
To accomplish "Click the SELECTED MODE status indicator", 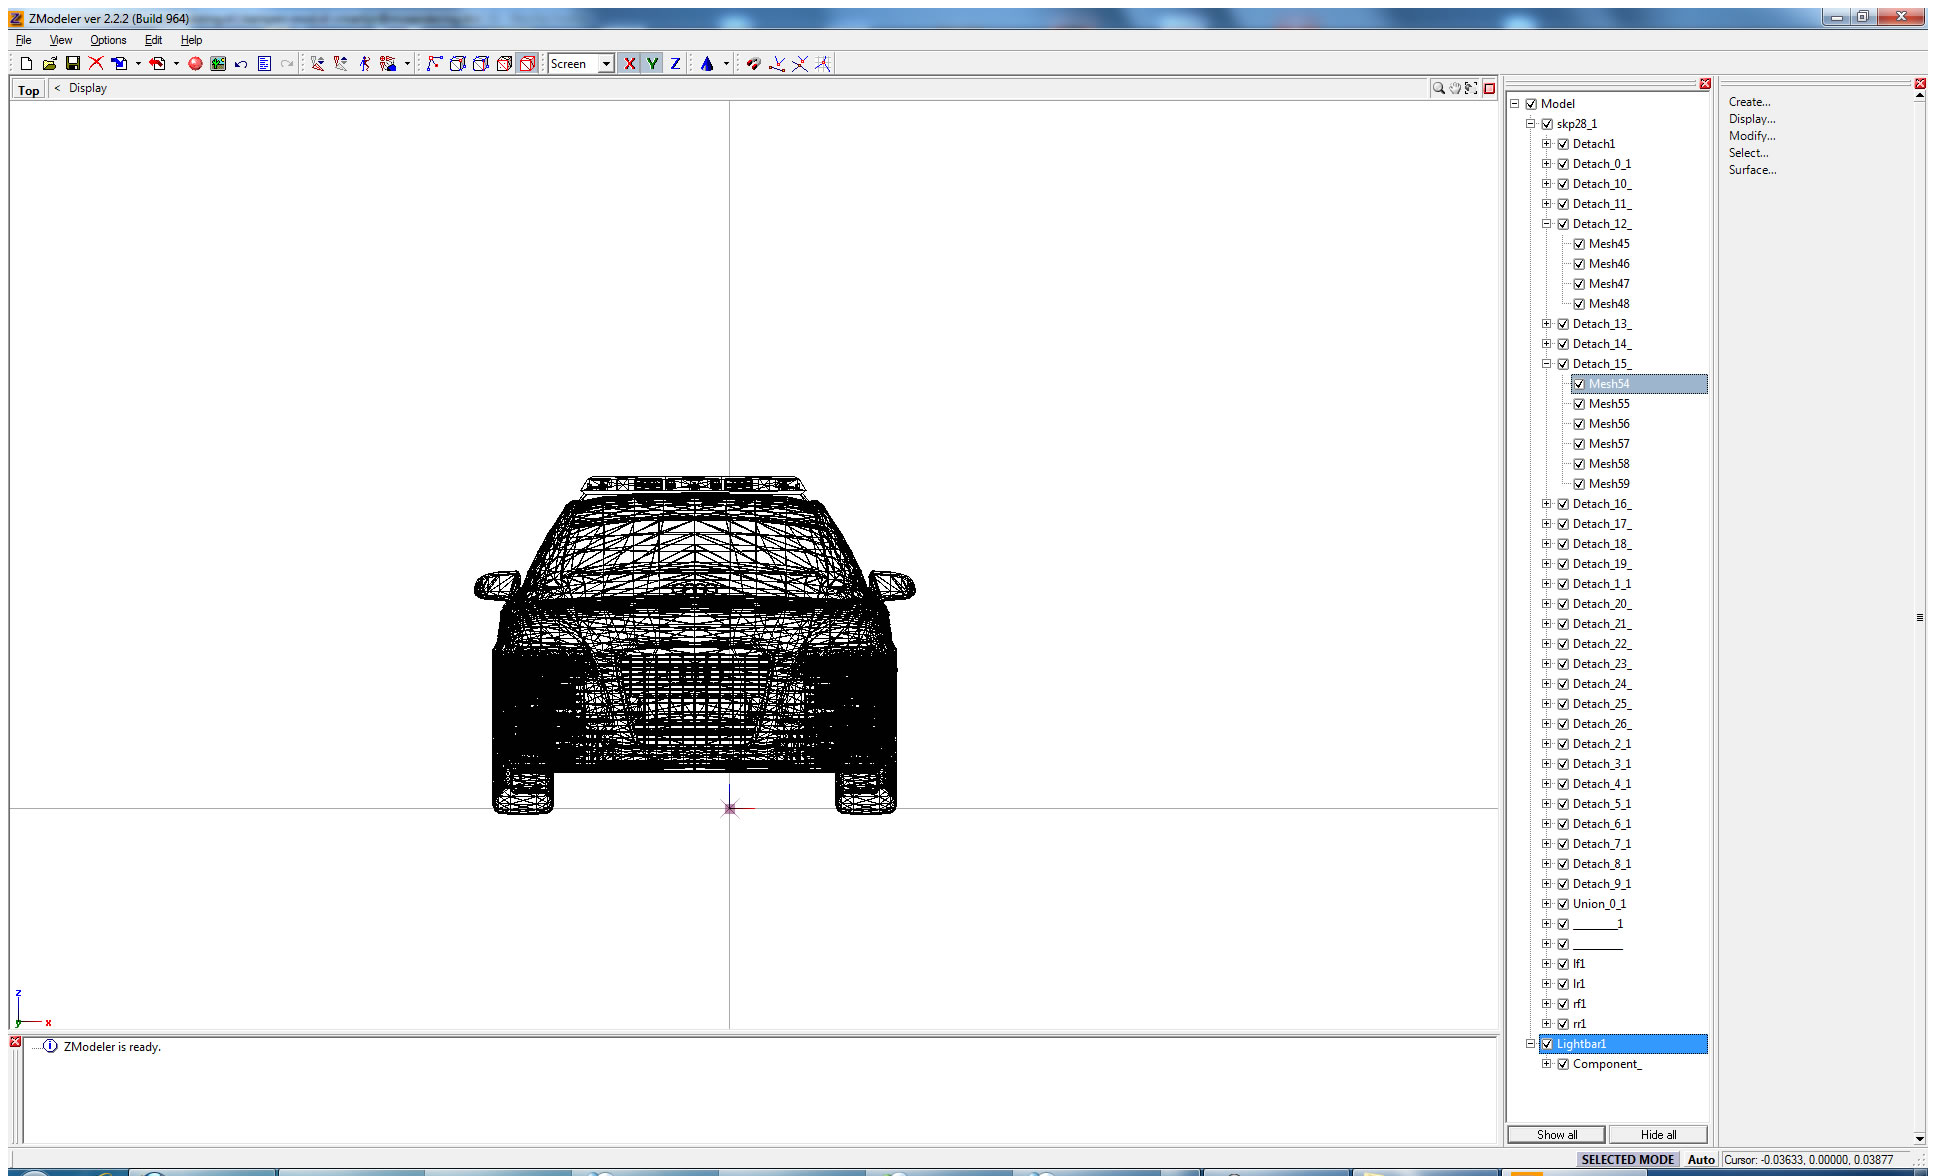I will [1627, 1160].
